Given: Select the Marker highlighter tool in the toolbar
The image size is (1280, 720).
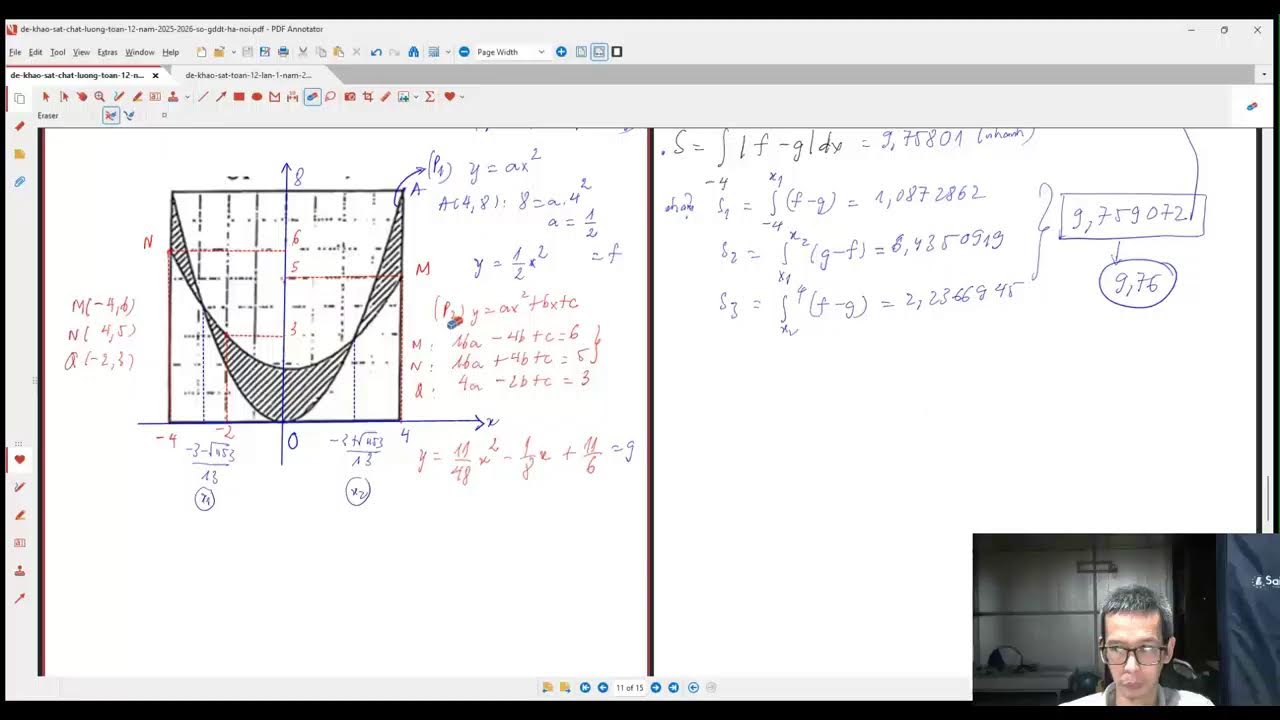Looking at the screenshot, I should tap(137, 97).
